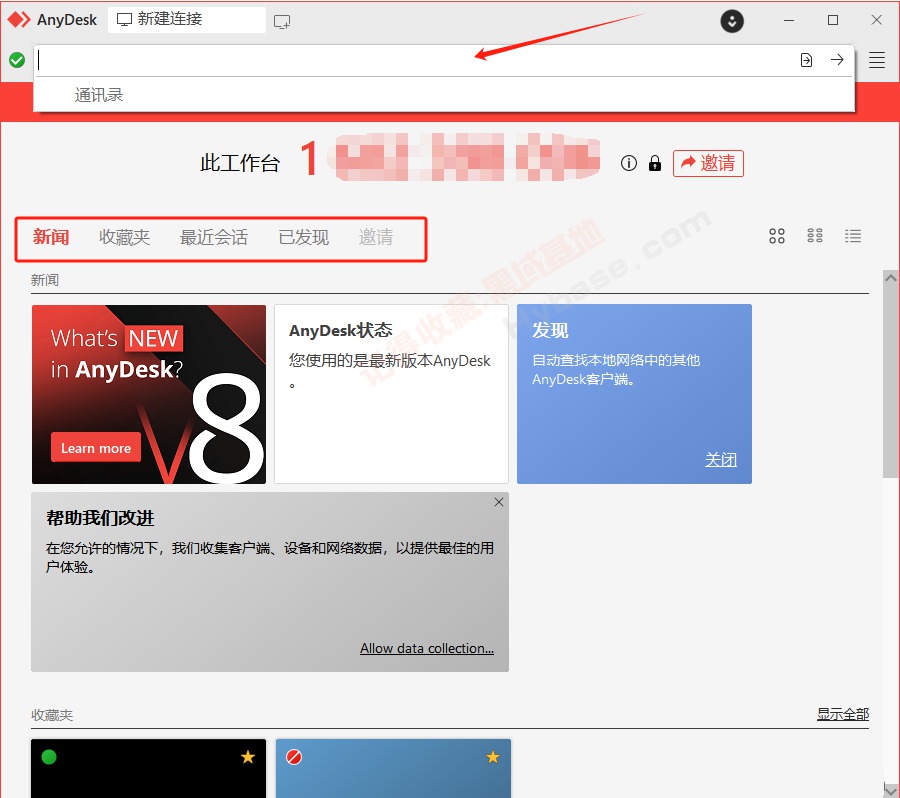Click the lock icon for password settings
The width and height of the screenshot is (900, 798).
[x=654, y=164]
